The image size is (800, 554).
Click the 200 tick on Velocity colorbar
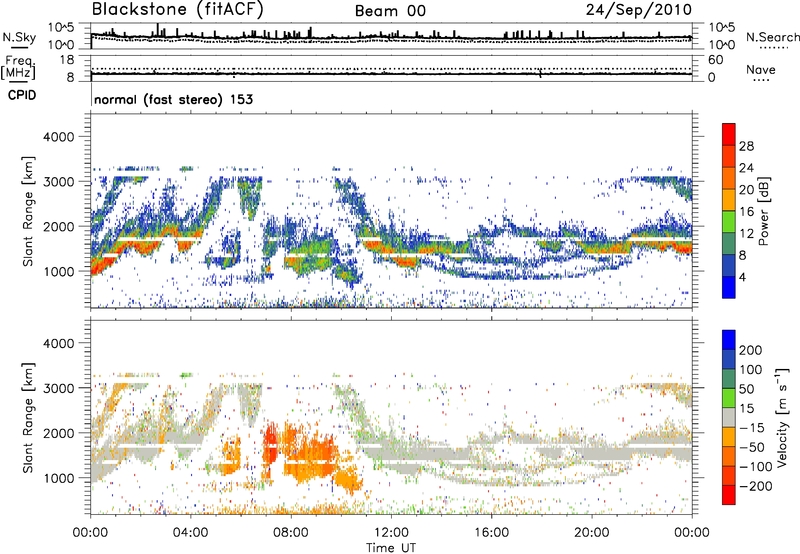tap(751, 350)
